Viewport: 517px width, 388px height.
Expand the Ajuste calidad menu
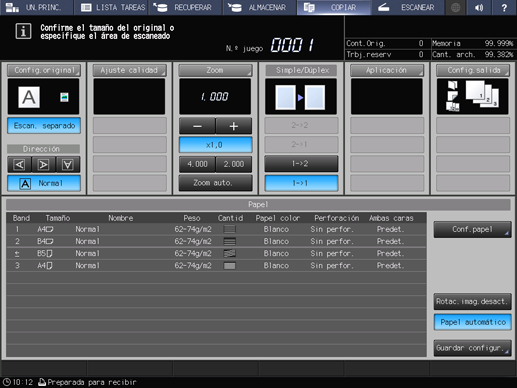130,70
